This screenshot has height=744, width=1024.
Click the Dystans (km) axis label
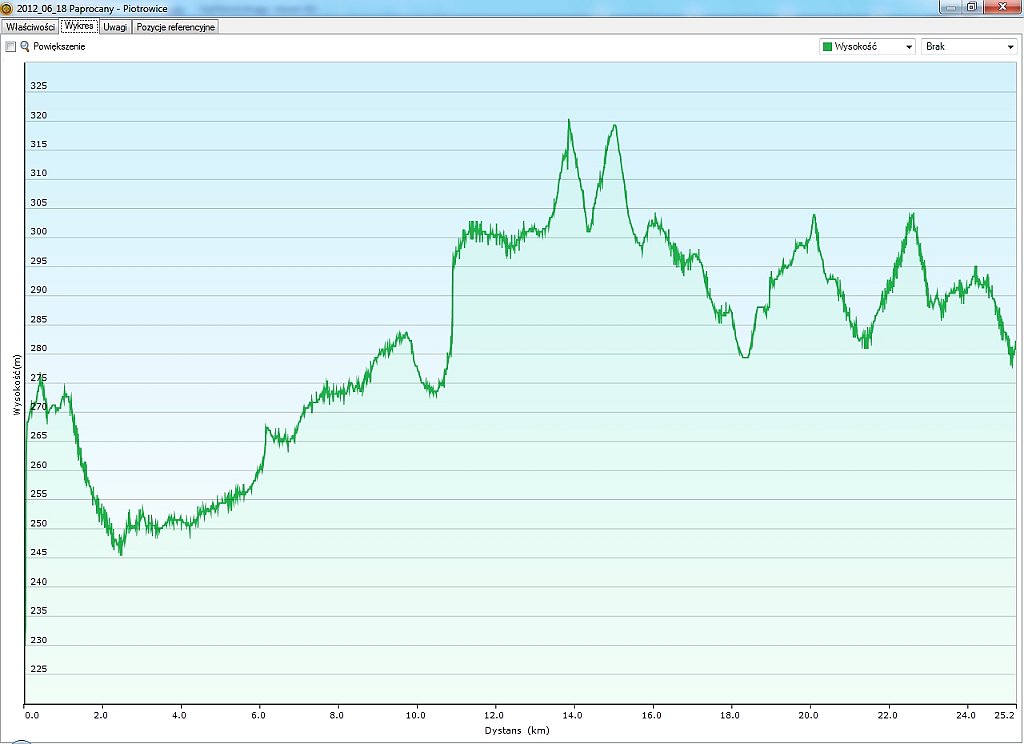519,731
